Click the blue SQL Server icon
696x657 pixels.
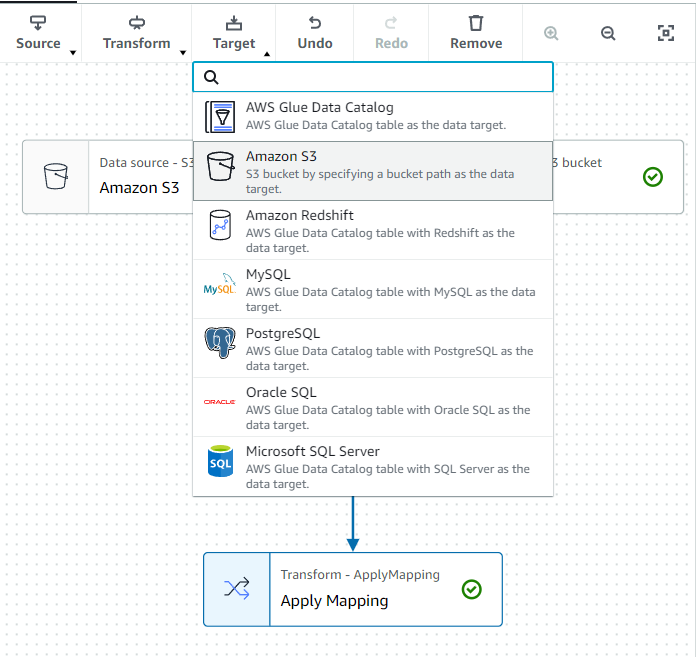pyautogui.click(x=220, y=461)
